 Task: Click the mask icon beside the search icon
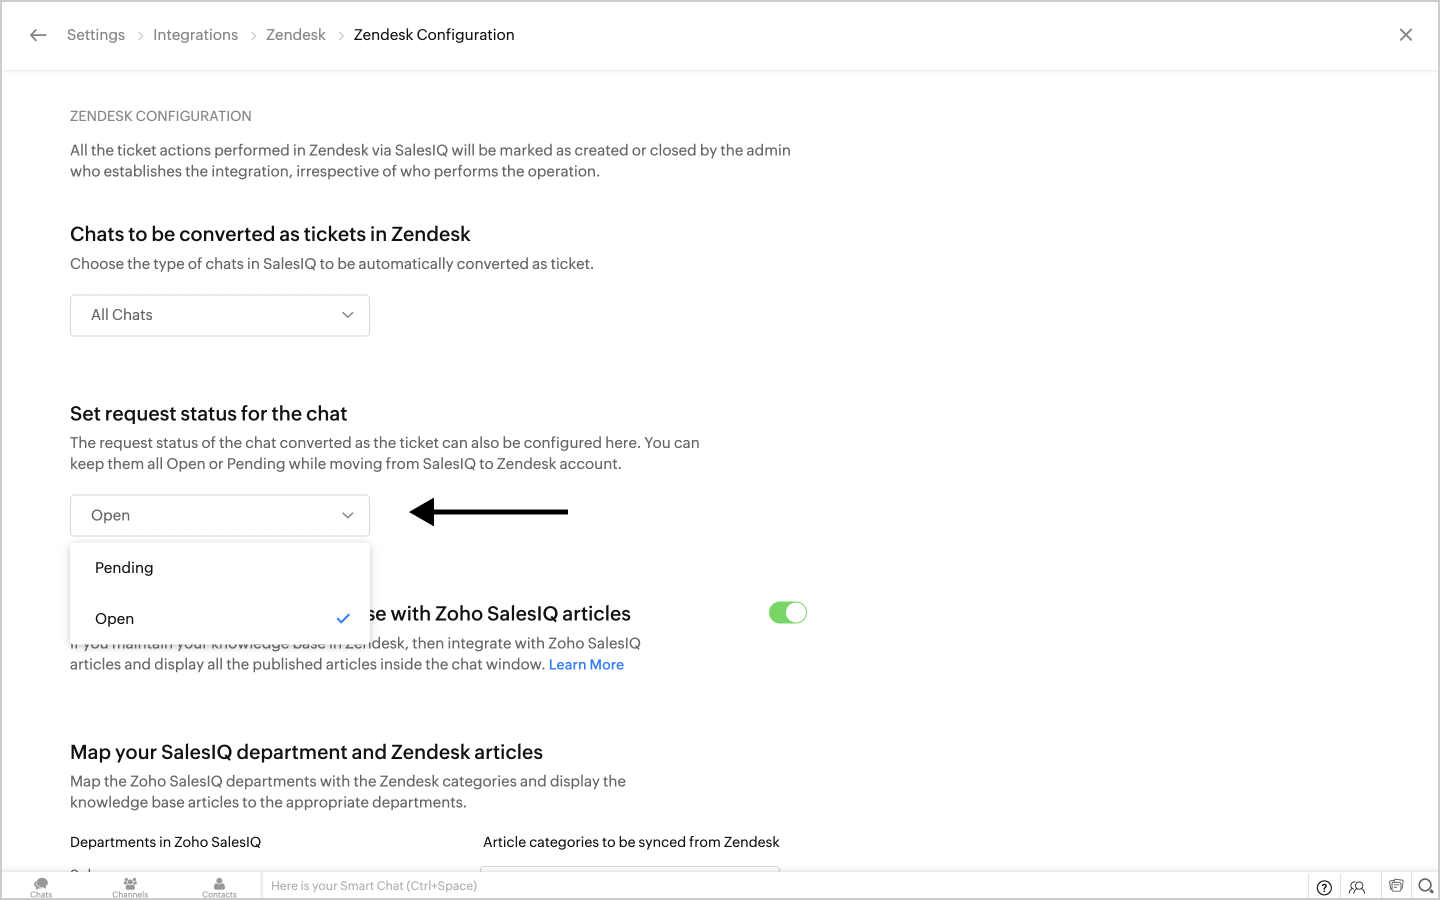click(1396, 886)
